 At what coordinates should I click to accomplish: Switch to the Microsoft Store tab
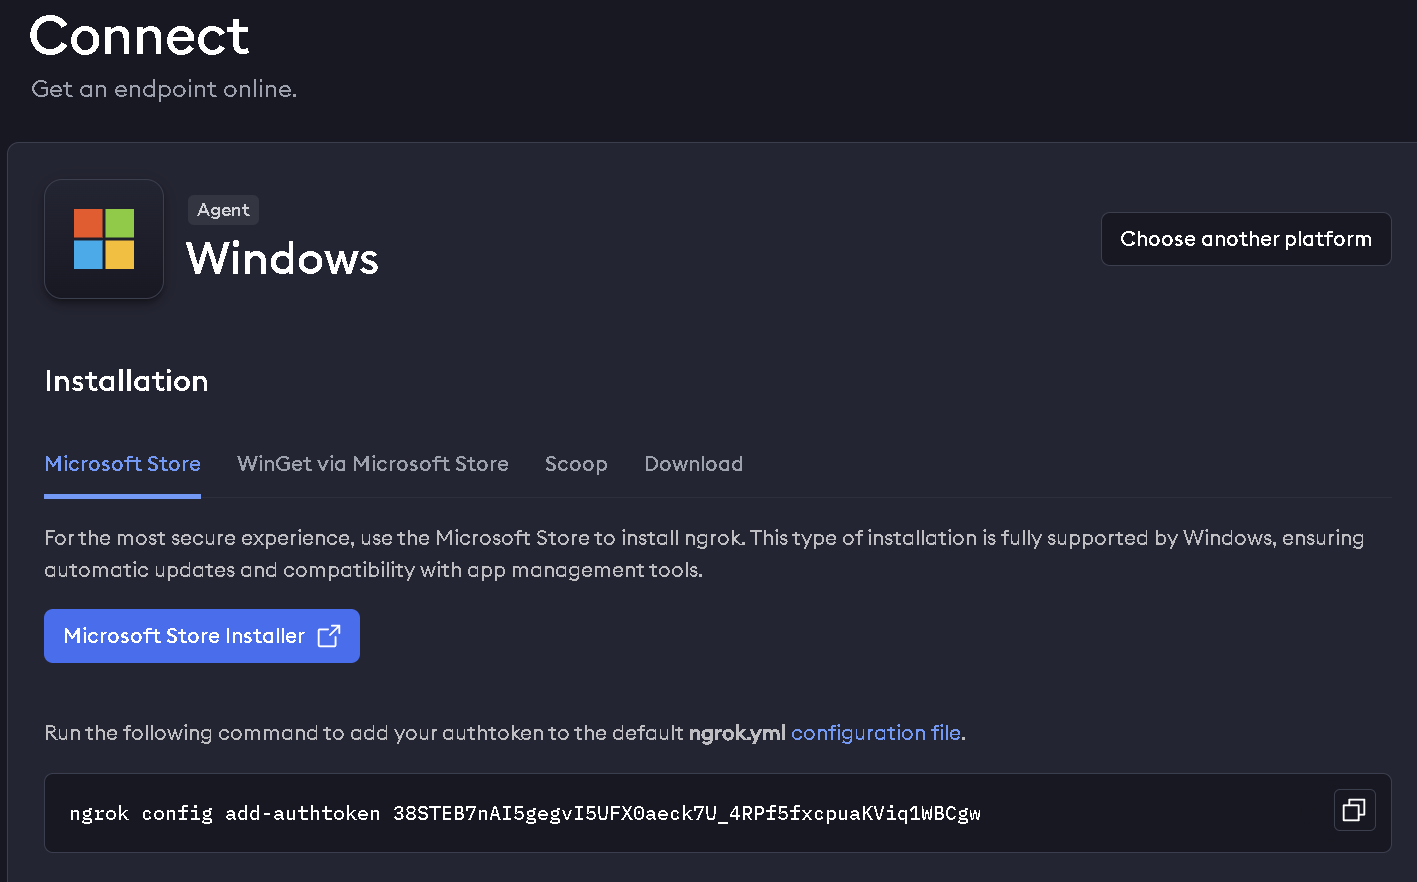click(x=123, y=464)
